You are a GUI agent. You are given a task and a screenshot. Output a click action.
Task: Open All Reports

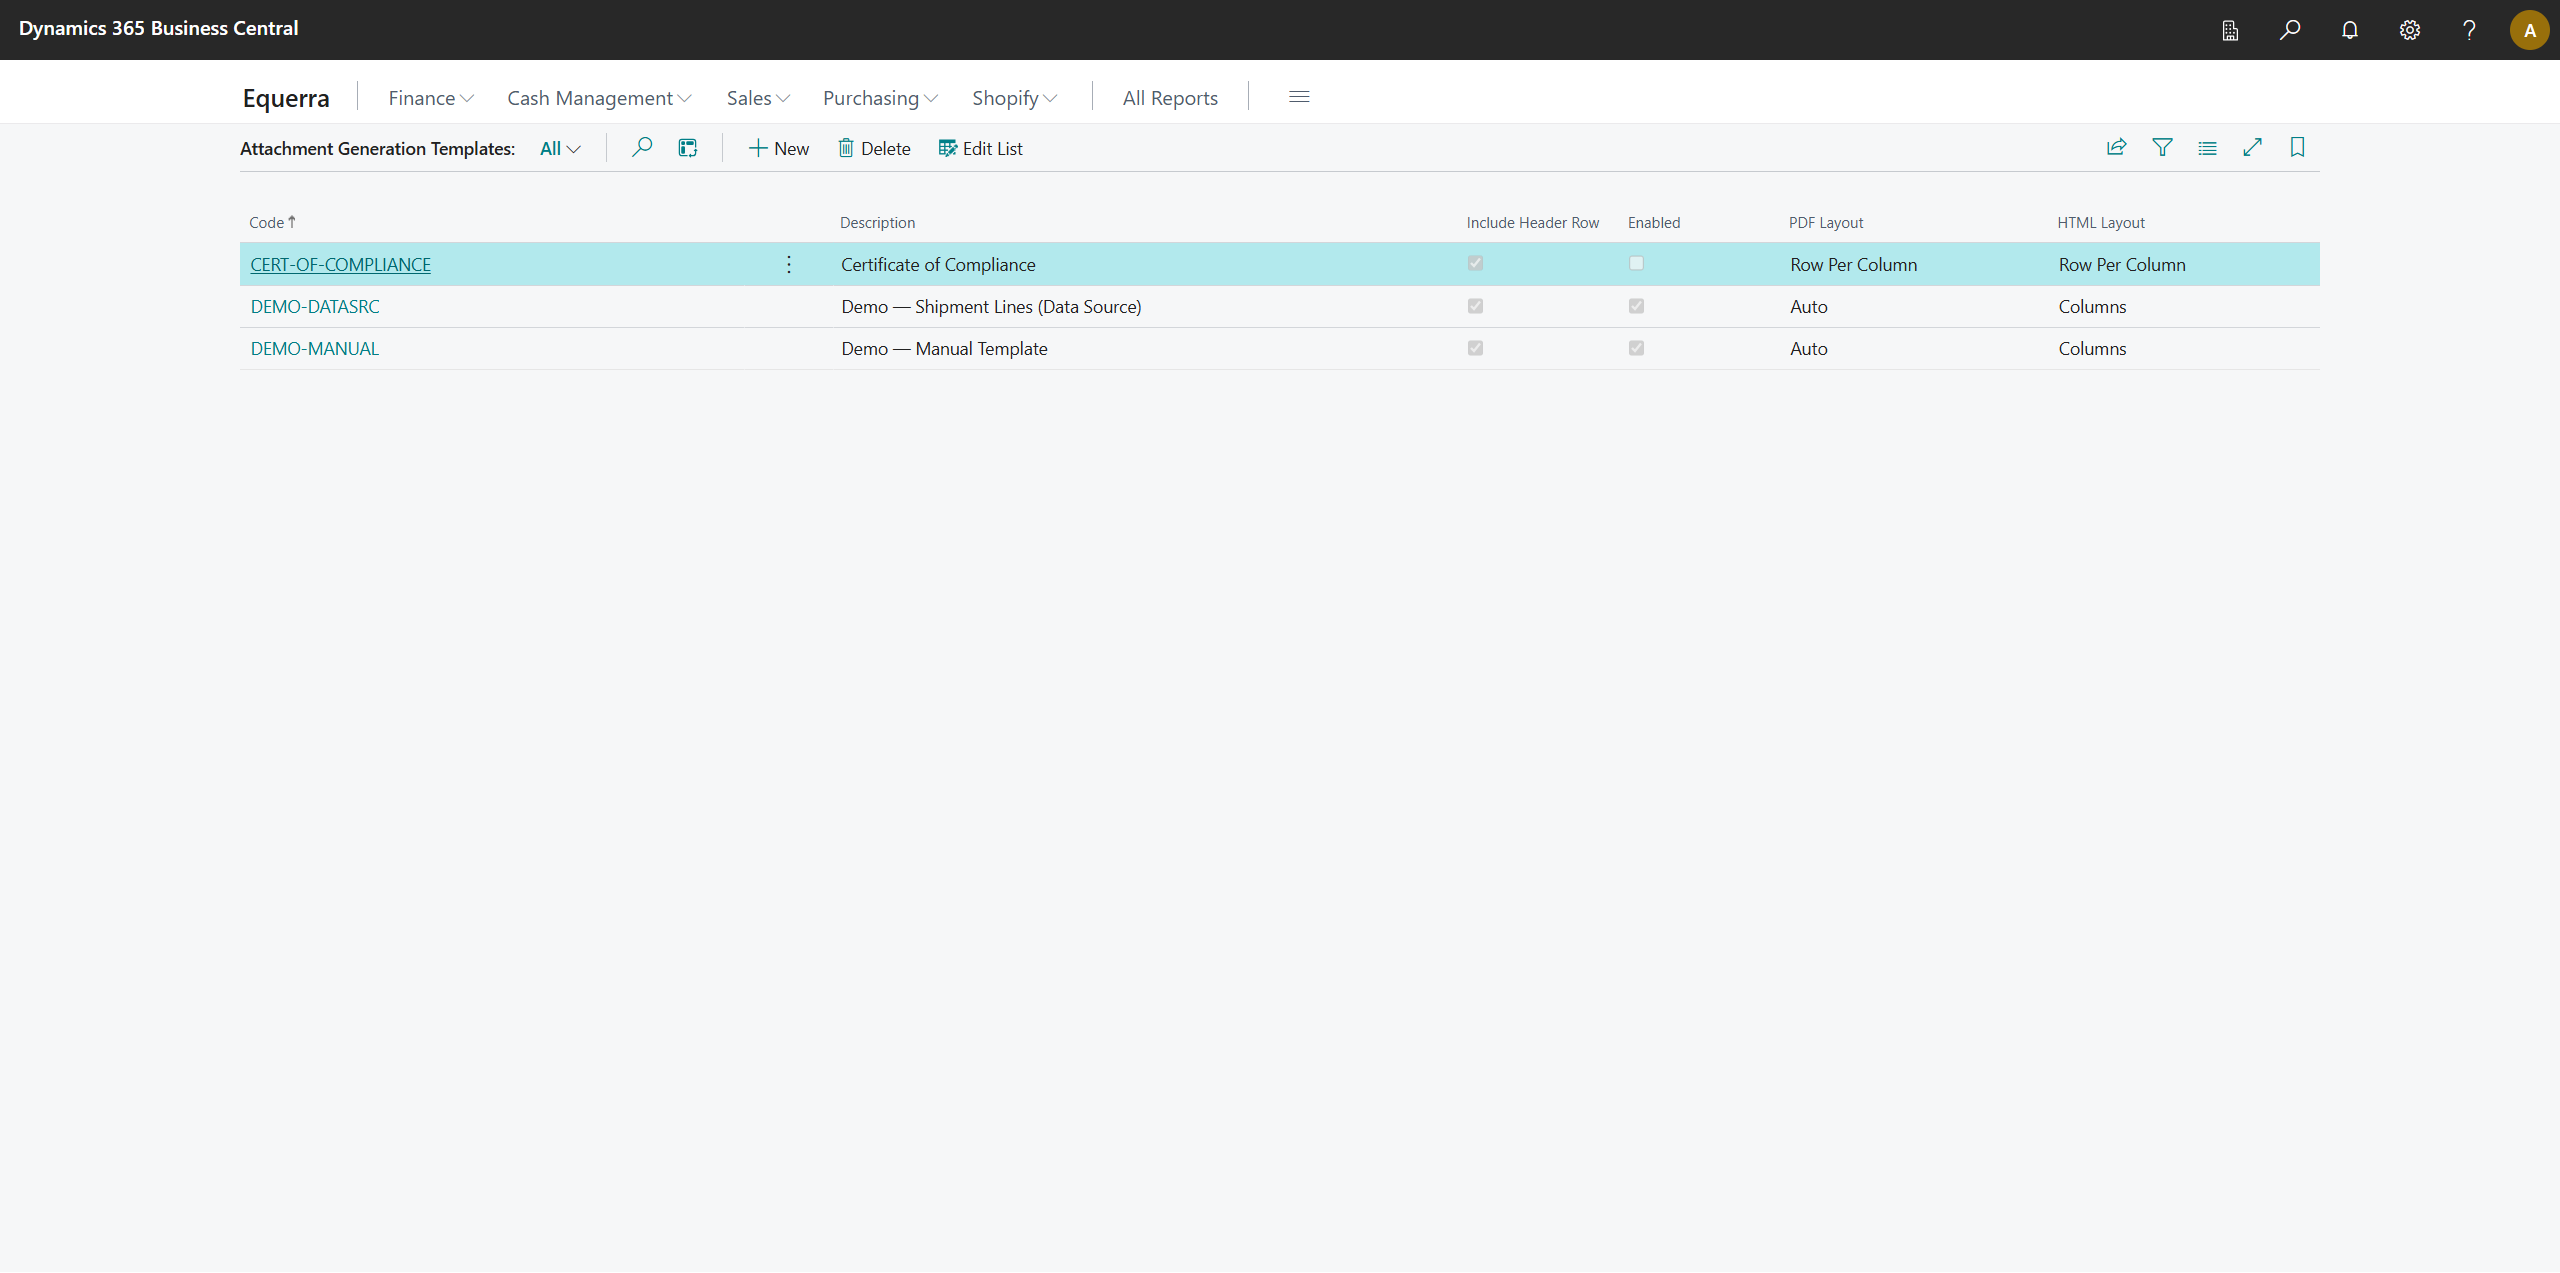pos(1170,98)
